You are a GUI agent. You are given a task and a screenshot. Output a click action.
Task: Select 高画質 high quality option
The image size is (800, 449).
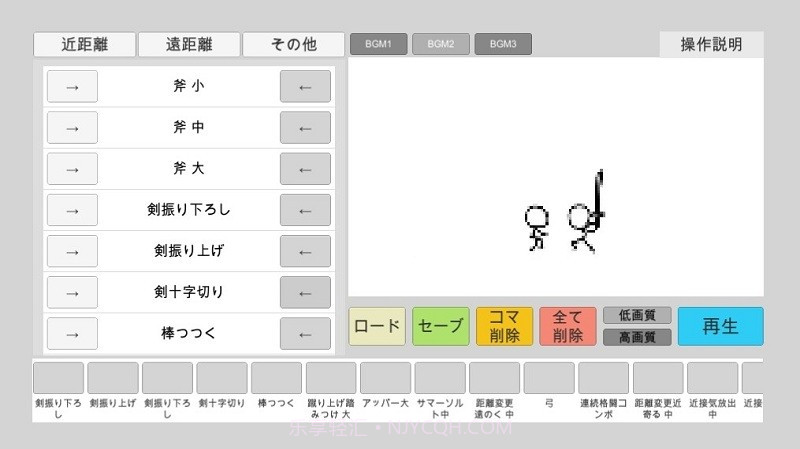click(x=637, y=337)
